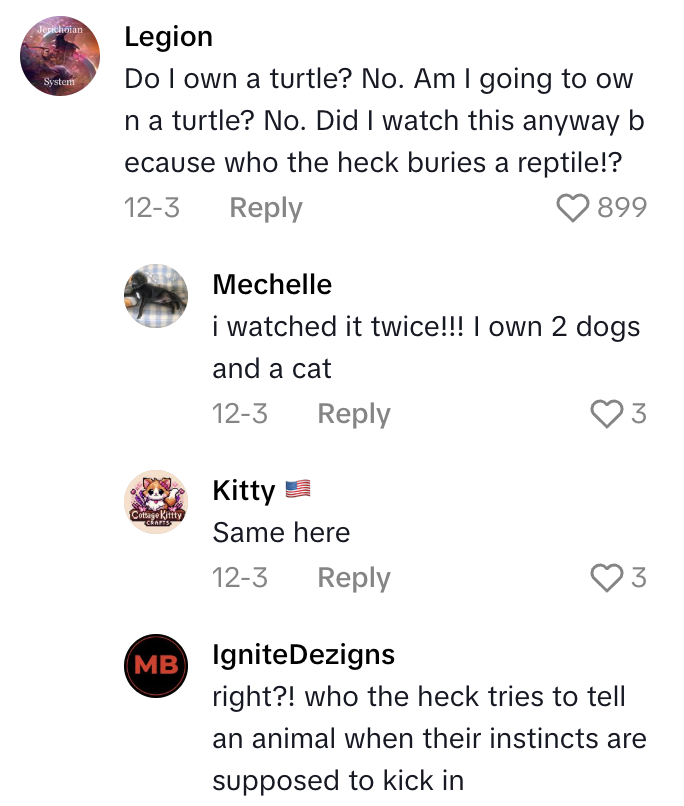Like Legion's comment with the heart icon

pos(571,207)
